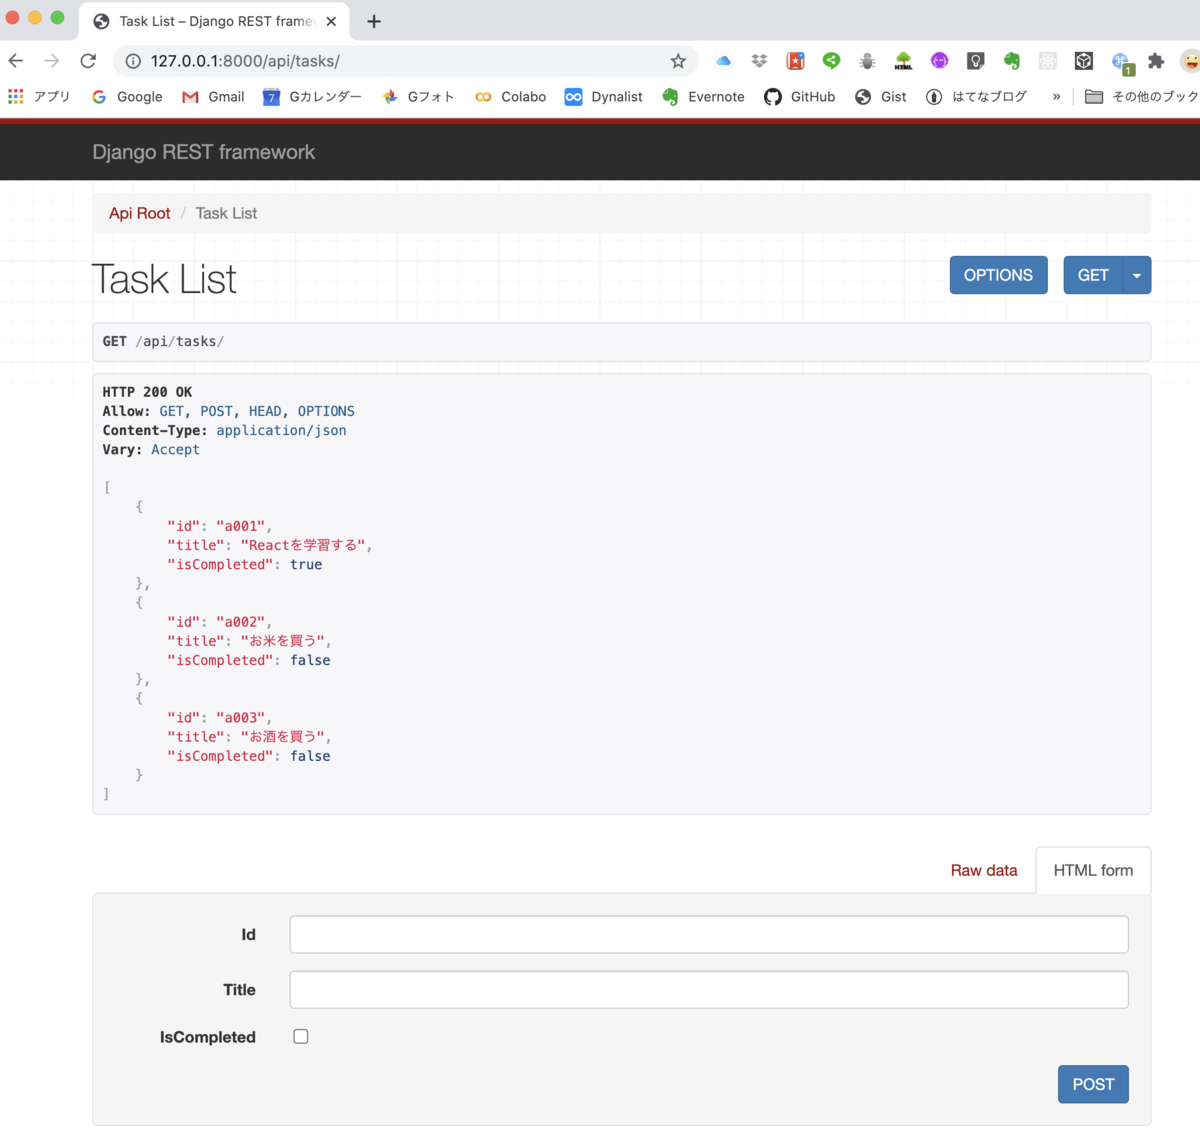Go to Api Root breadcrumb
The image size is (1200, 1135).
click(140, 213)
